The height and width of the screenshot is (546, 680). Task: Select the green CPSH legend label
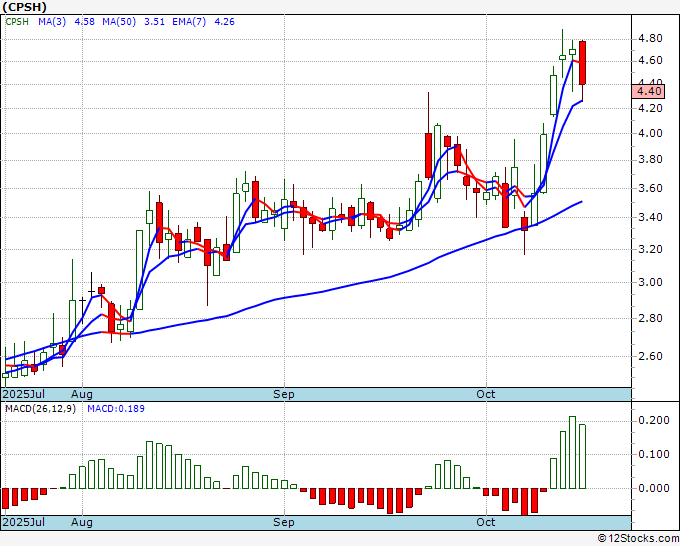tap(17, 22)
